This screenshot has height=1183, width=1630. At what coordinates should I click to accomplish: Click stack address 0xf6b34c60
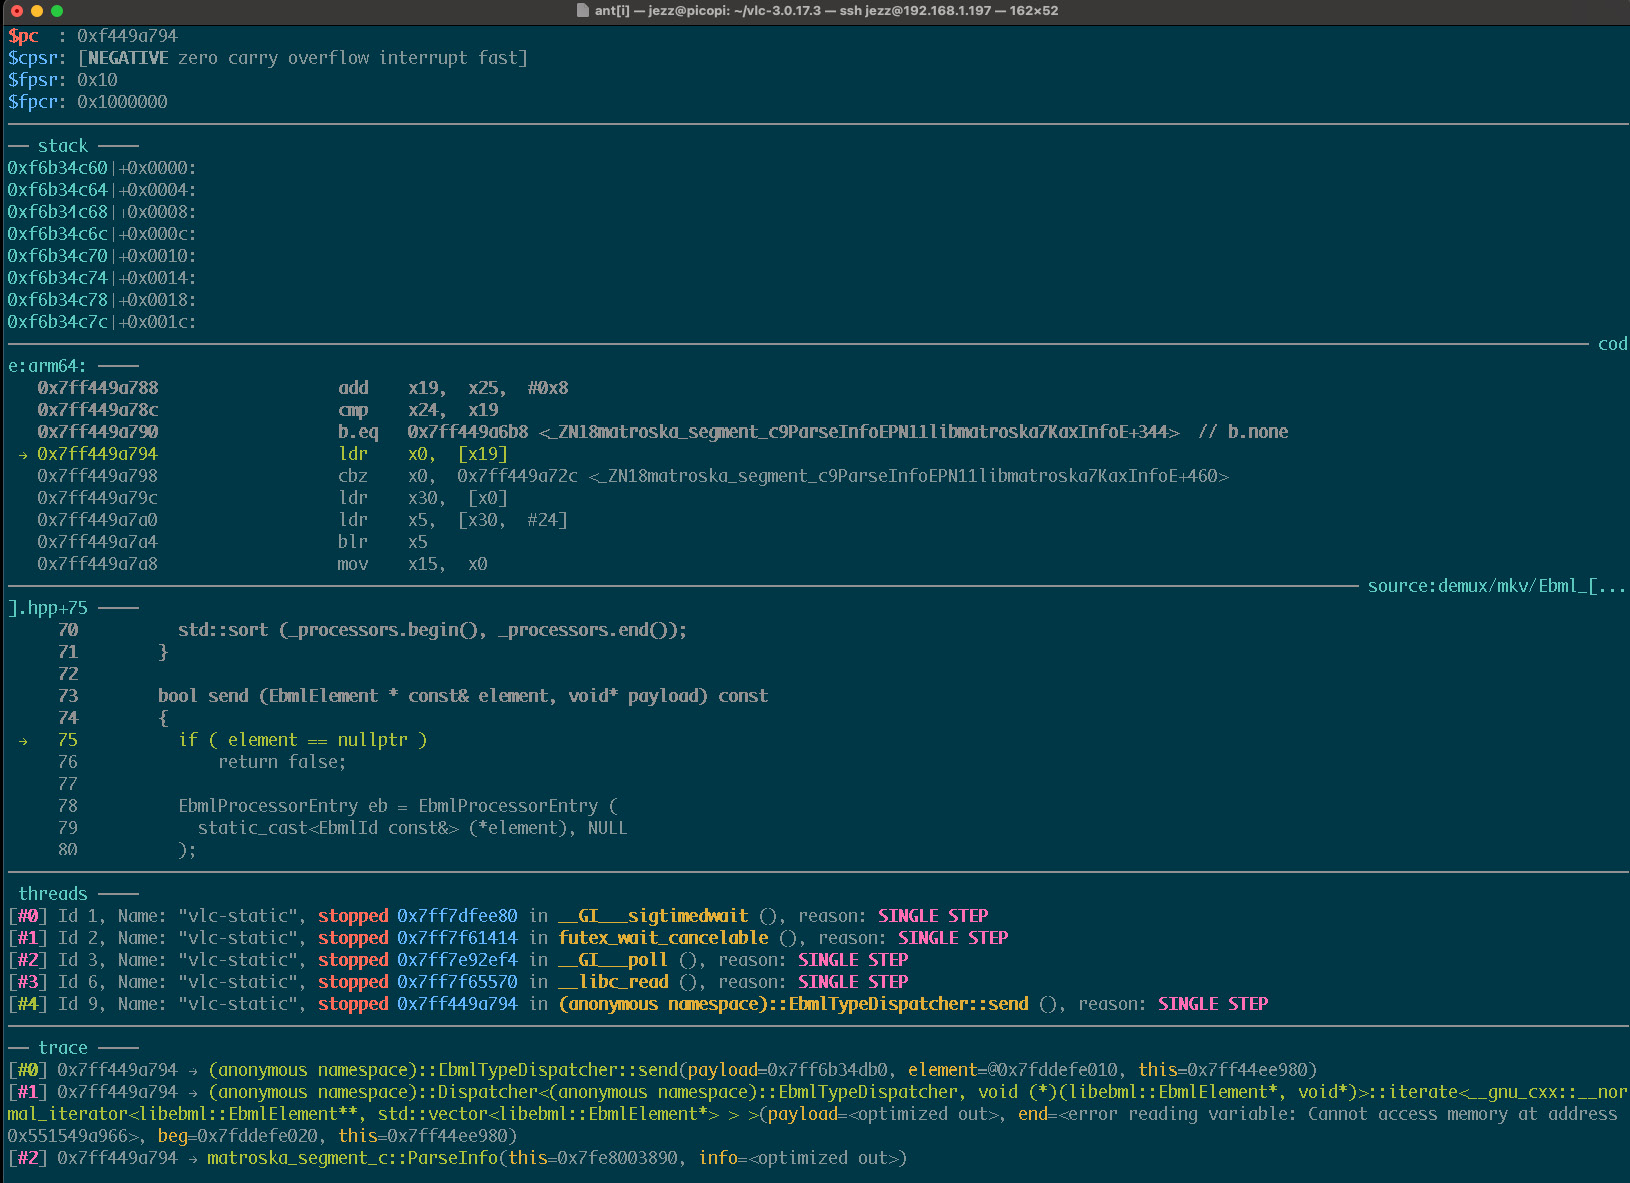(57, 168)
